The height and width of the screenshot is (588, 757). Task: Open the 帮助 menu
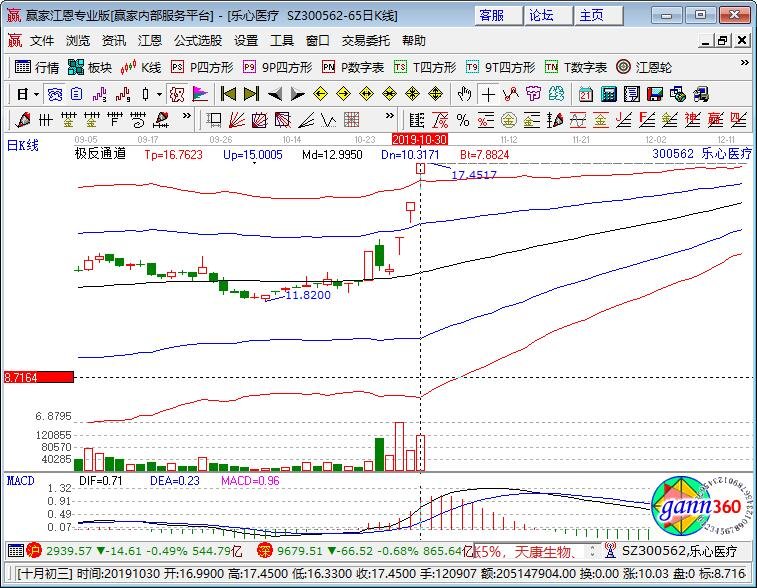414,41
